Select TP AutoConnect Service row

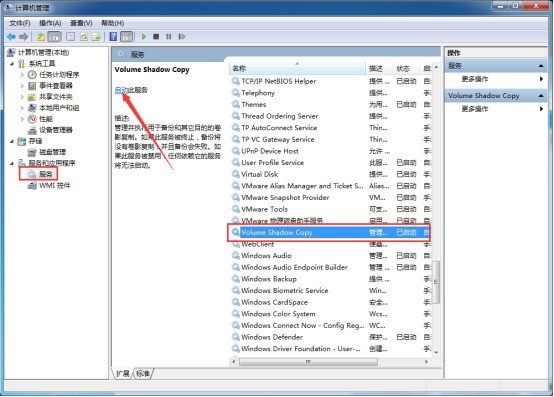tap(330, 128)
